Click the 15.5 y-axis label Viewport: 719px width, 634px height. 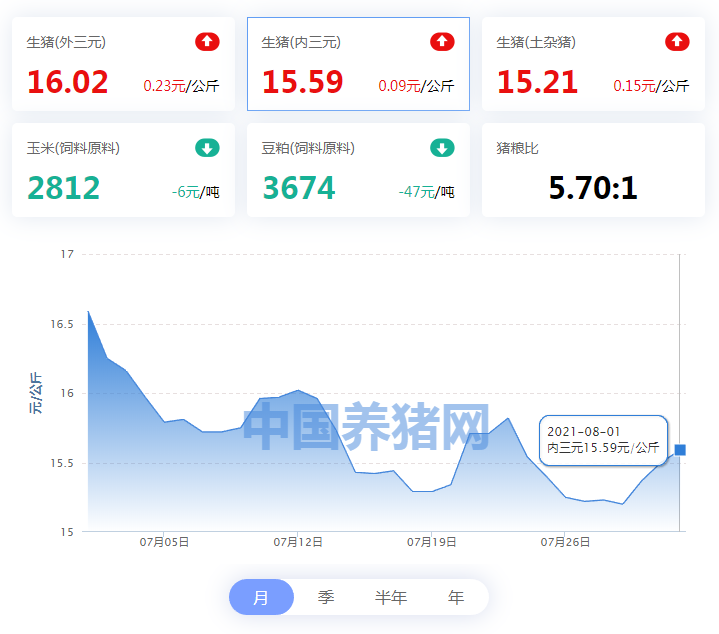click(62, 463)
